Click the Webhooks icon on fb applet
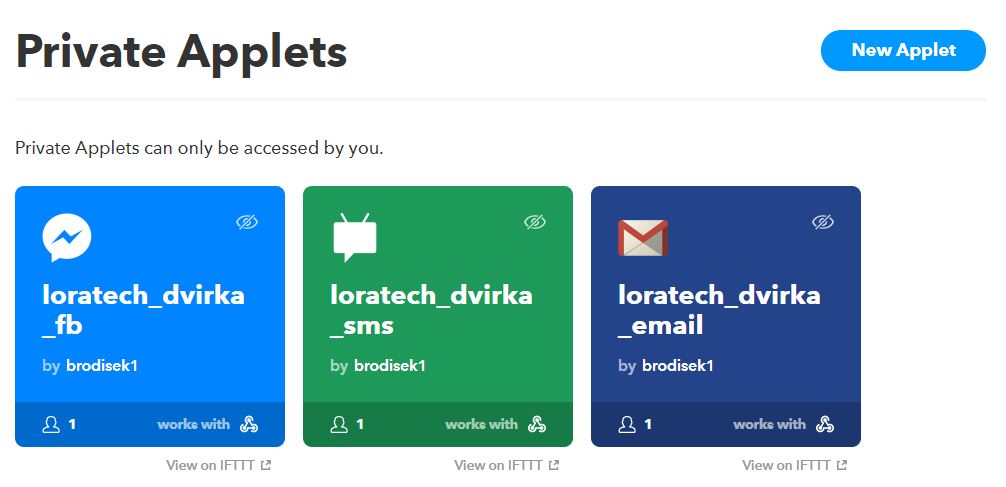The width and height of the screenshot is (1006, 487). [249, 424]
